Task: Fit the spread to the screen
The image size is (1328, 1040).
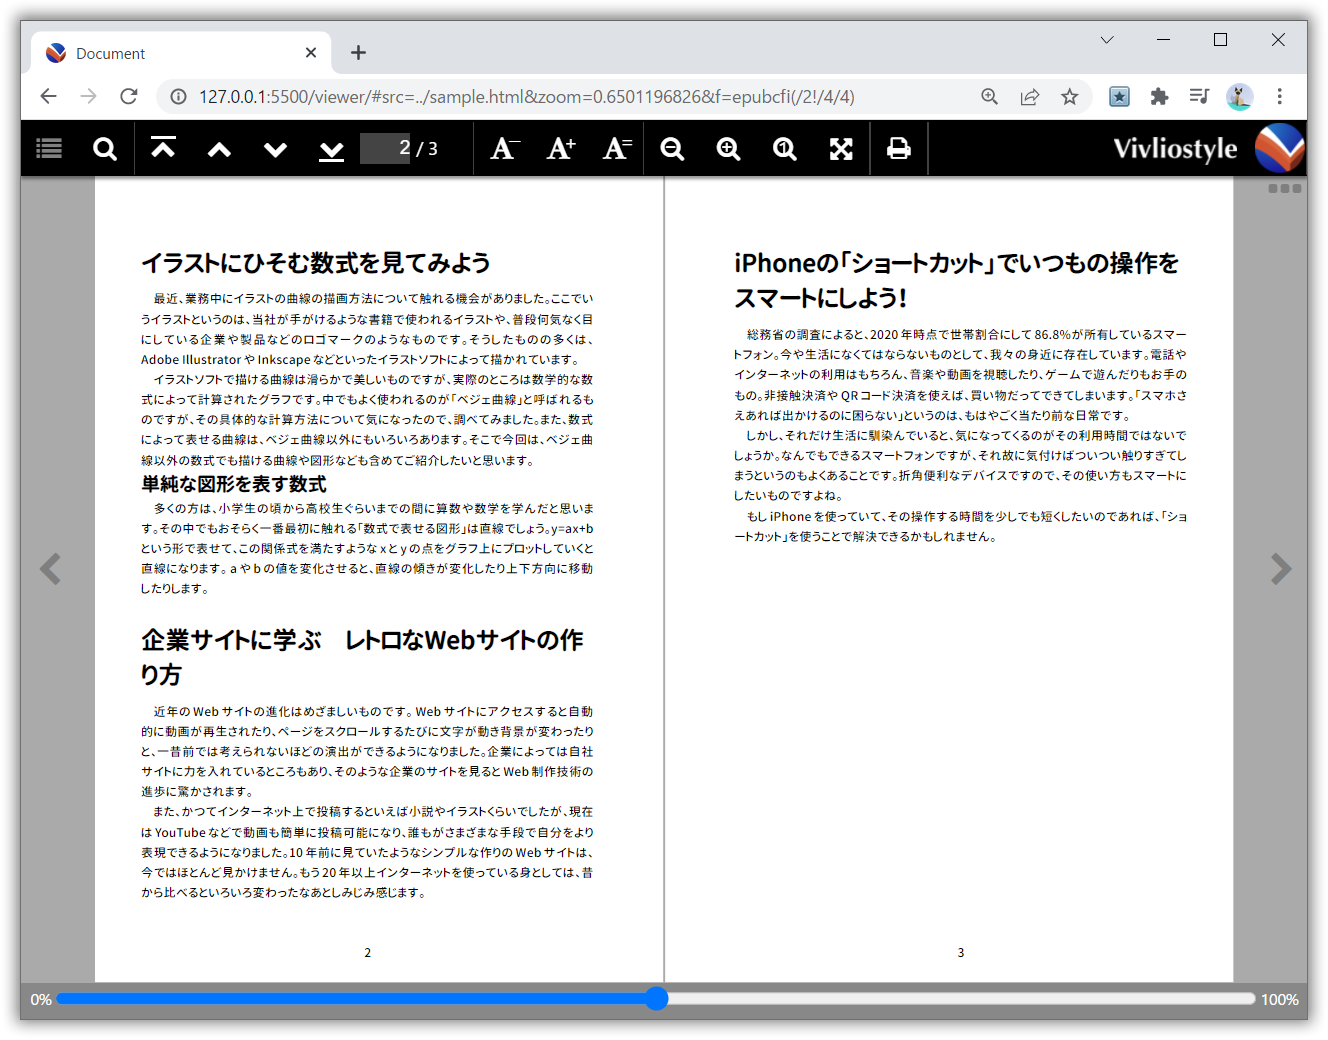Action: coord(840,148)
